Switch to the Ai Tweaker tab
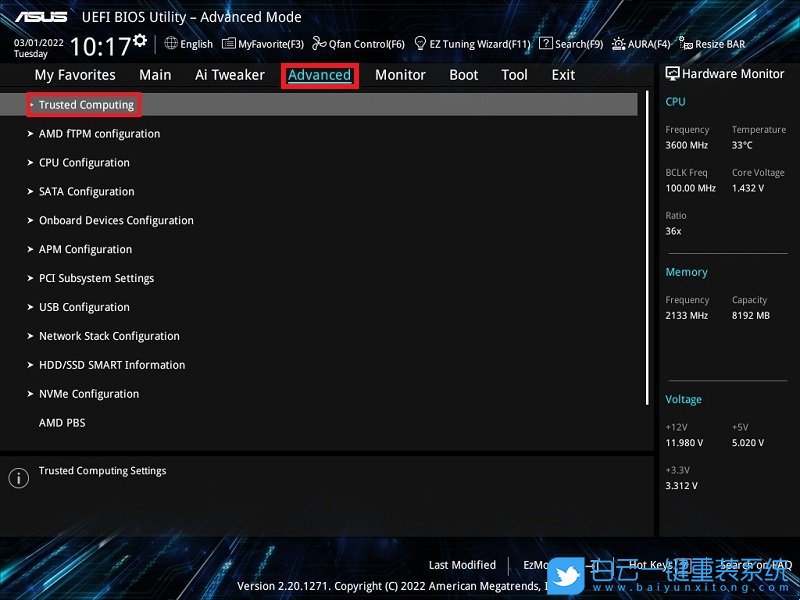 [x=229, y=74]
